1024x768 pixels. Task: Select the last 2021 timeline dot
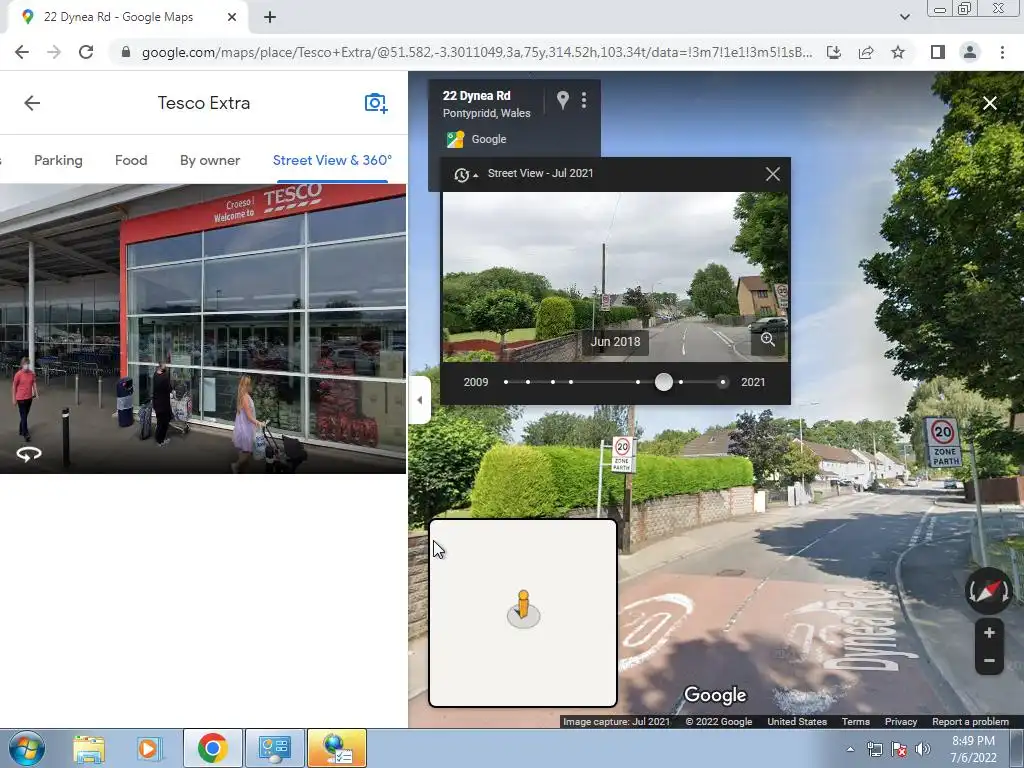click(722, 382)
